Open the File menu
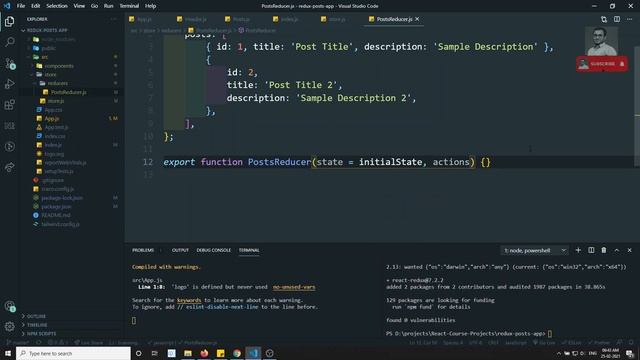Image resolution: width=640 pixels, height=360 pixels. pos(21,6)
